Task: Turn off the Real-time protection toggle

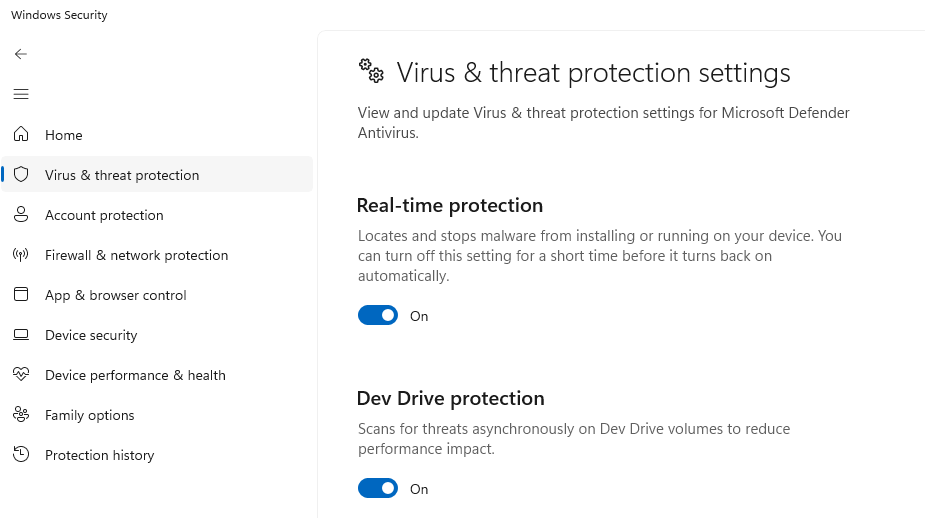Action: pyautogui.click(x=378, y=316)
